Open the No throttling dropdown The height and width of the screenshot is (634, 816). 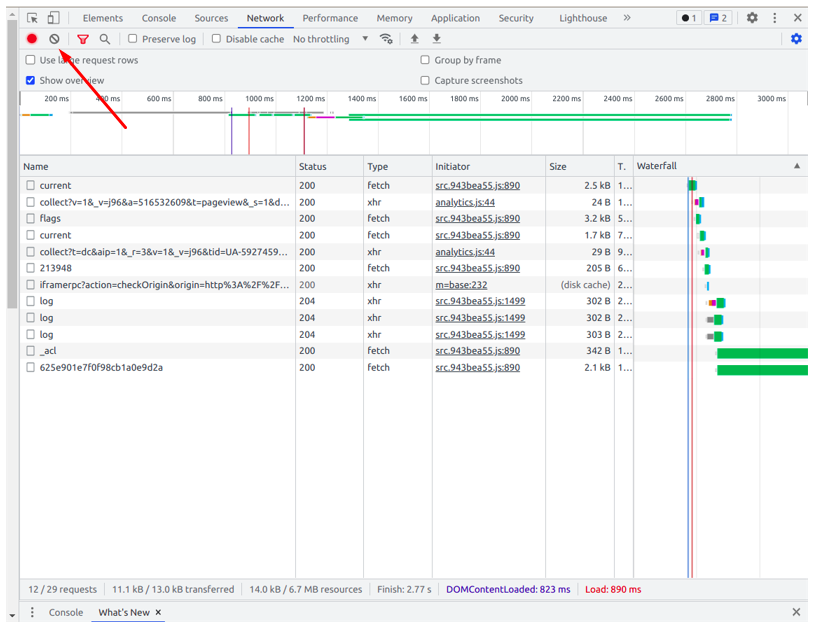click(x=328, y=39)
